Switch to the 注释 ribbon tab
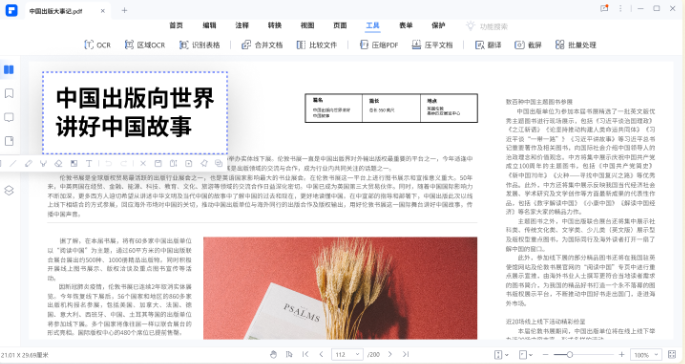Screen dimensions: 685x364 242,26
